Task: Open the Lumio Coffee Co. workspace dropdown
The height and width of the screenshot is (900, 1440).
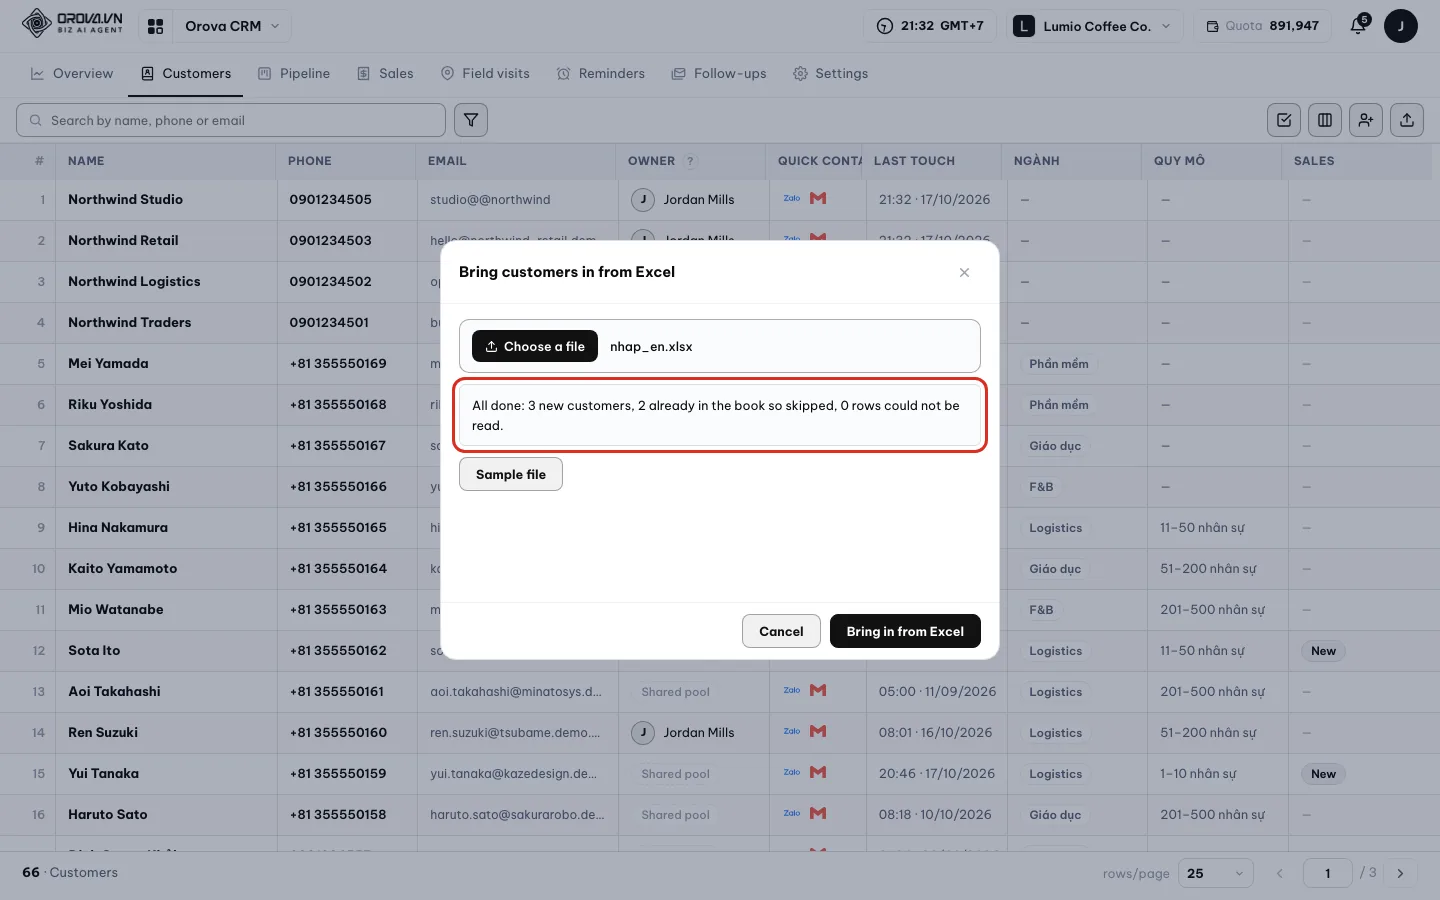Action: [1093, 26]
